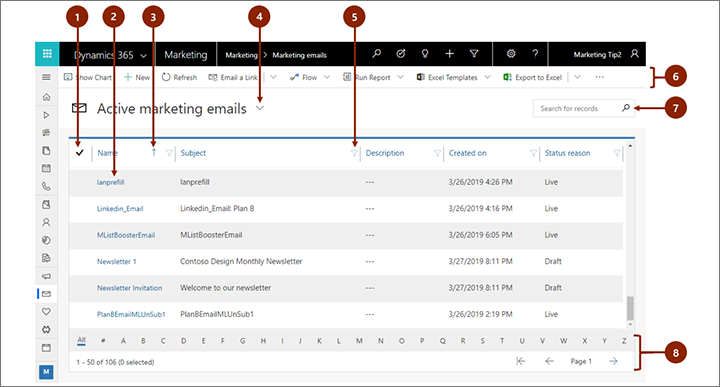Click the lightbulb assistant icon
The height and width of the screenshot is (387, 720).
coord(425,54)
